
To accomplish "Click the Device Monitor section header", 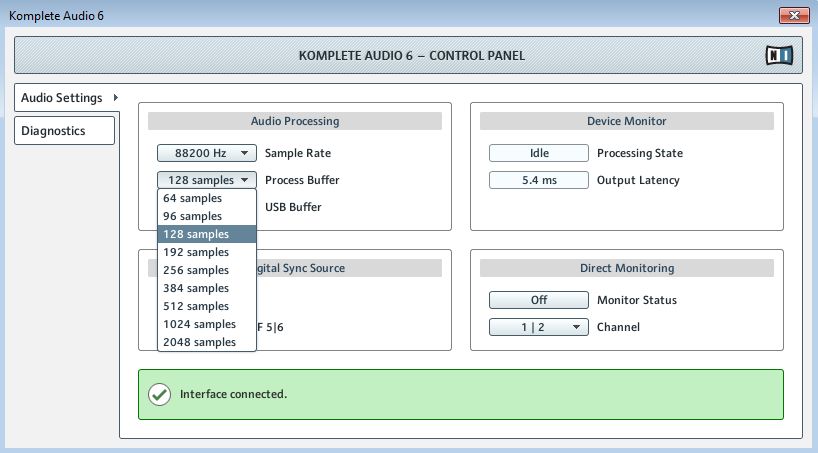I will 627,121.
